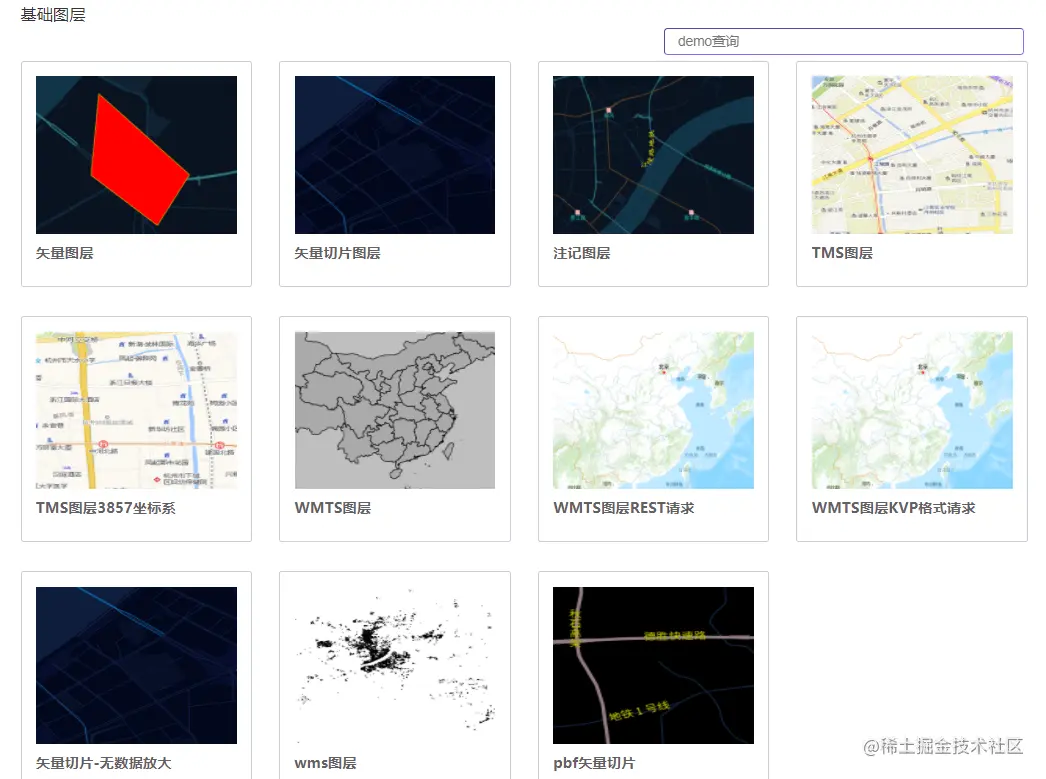
Task: Click the WMTS图层REST请求 title
Action: pyautogui.click(x=624, y=508)
